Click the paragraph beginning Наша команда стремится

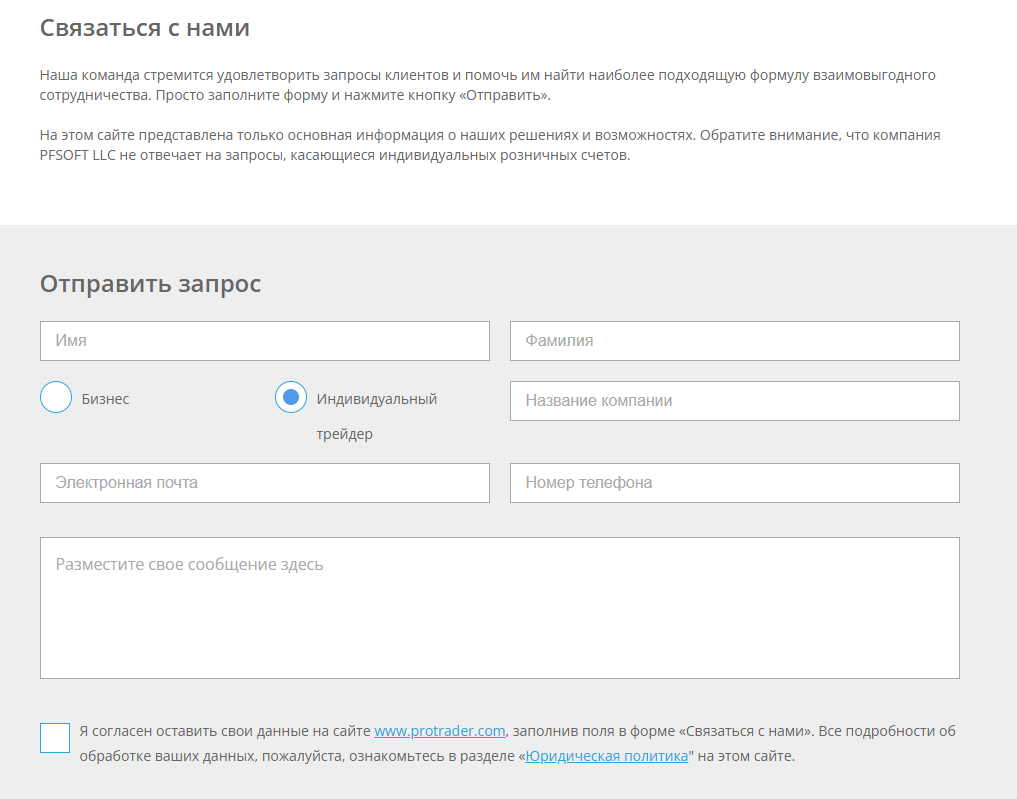coord(488,85)
